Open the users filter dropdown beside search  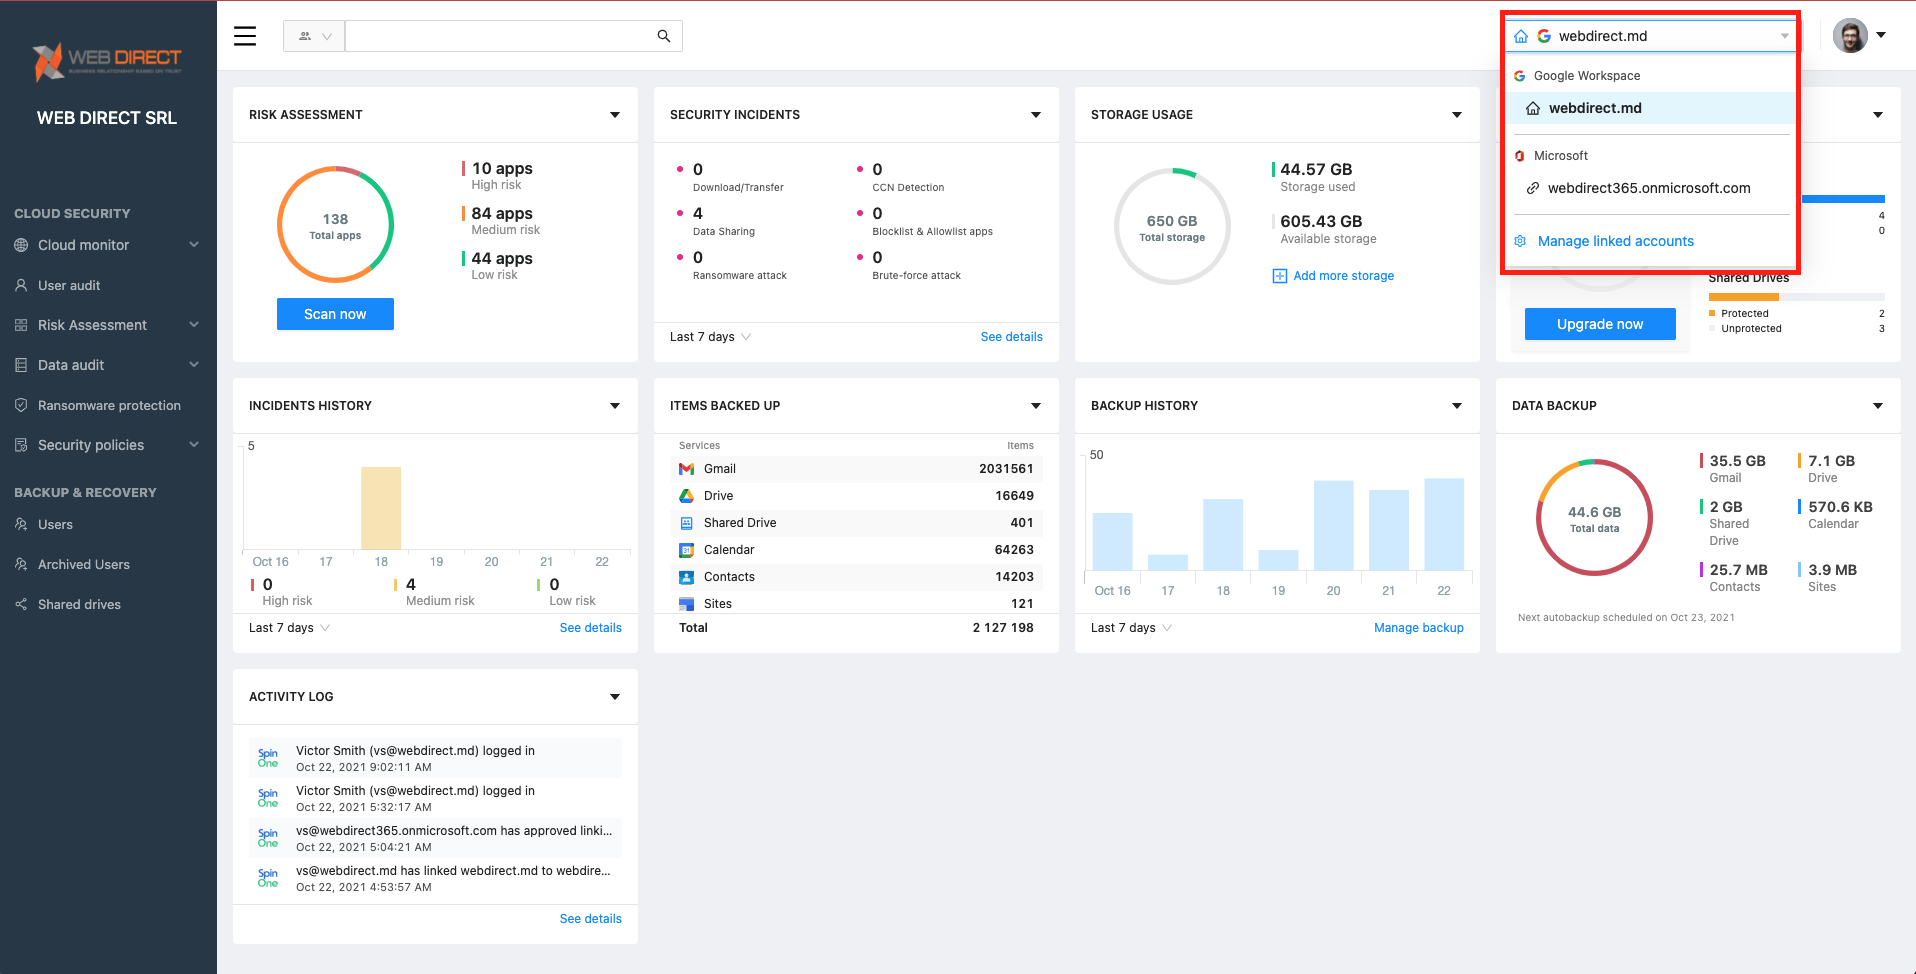click(x=314, y=36)
